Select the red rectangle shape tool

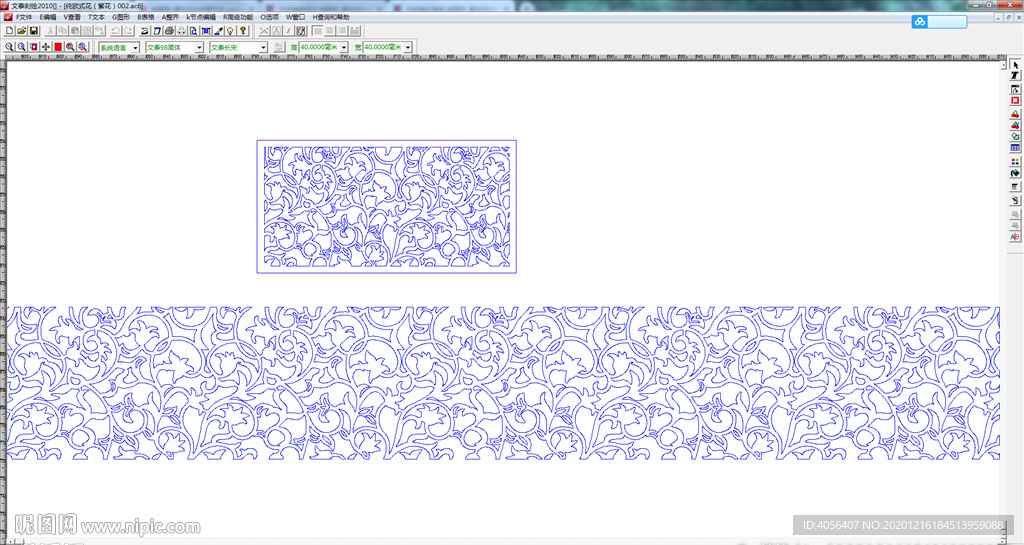(1015, 100)
